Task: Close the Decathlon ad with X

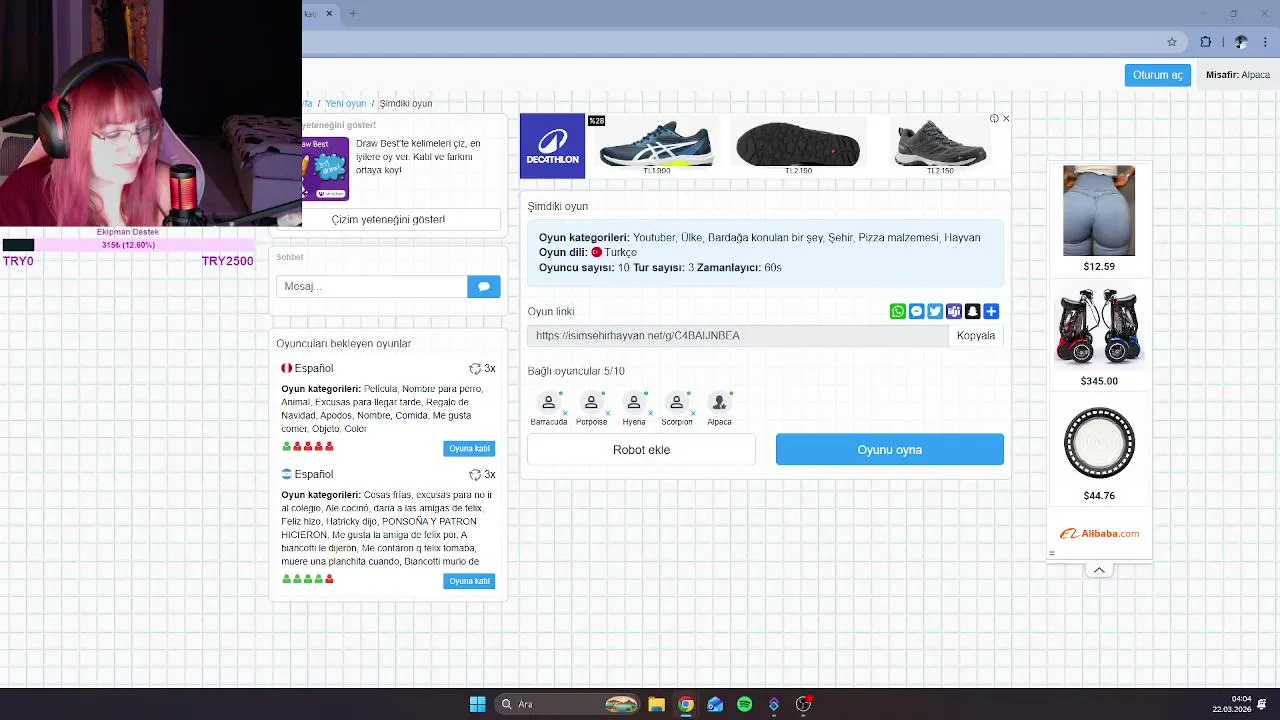Action: pos(1006,118)
